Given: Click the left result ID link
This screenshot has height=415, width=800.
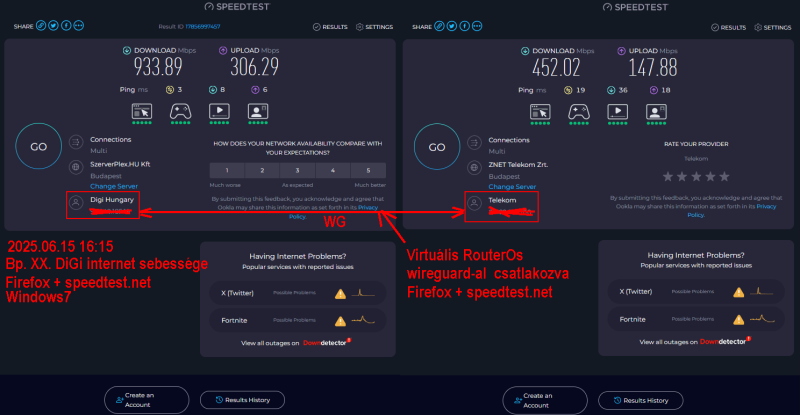Looking at the screenshot, I should (203, 27).
